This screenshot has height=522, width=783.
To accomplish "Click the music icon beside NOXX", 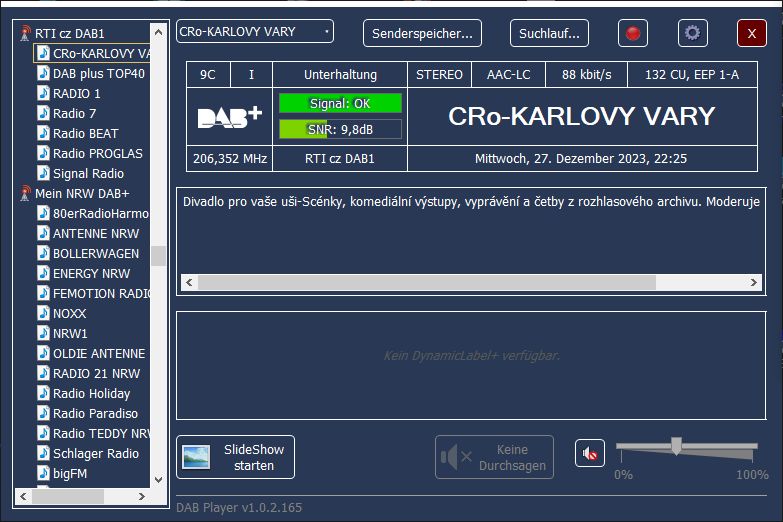I will coord(43,313).
